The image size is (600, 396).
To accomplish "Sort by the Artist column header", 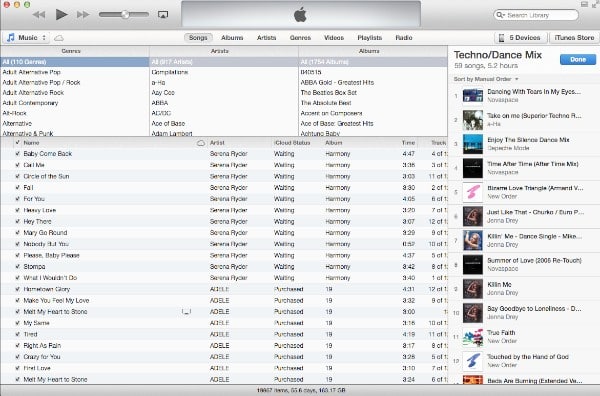I will [240, 143].
